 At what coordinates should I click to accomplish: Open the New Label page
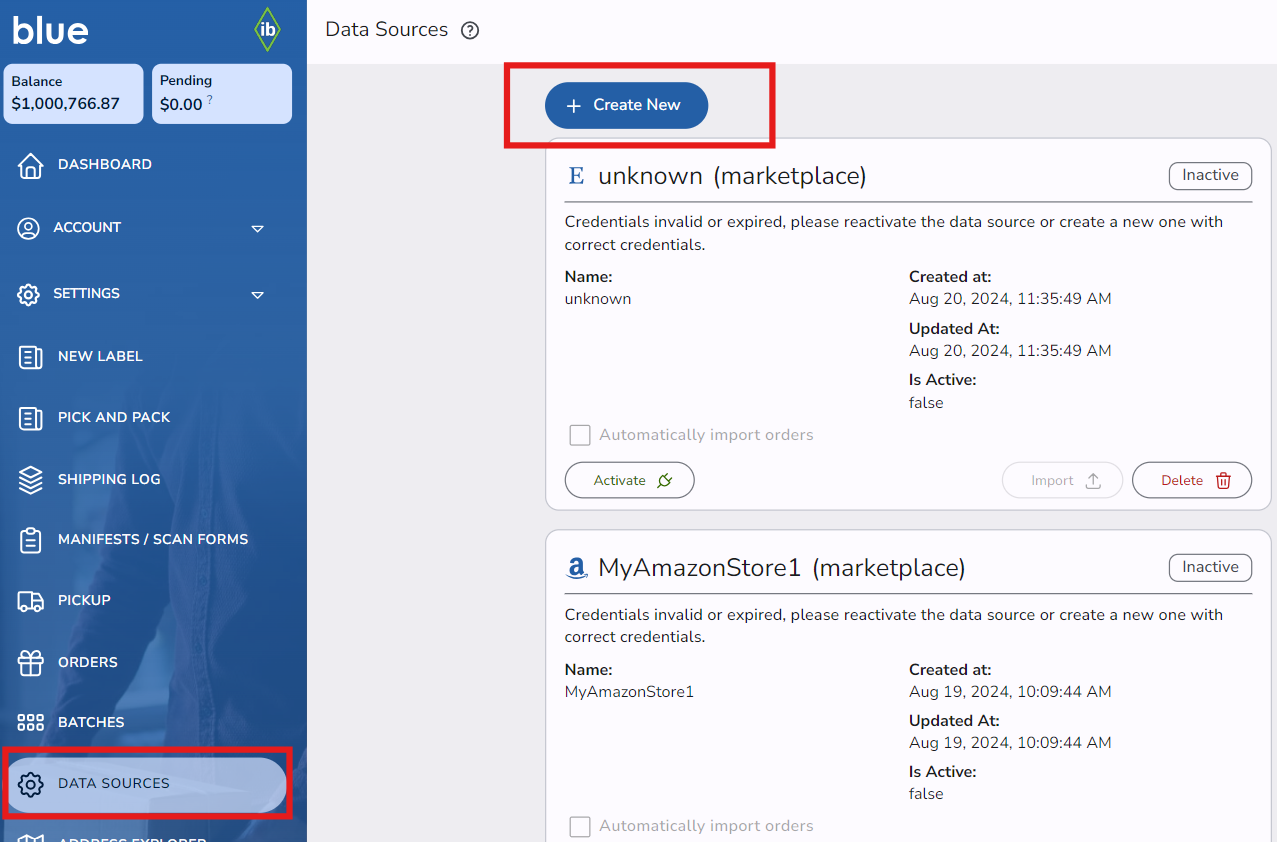[100, 357]
